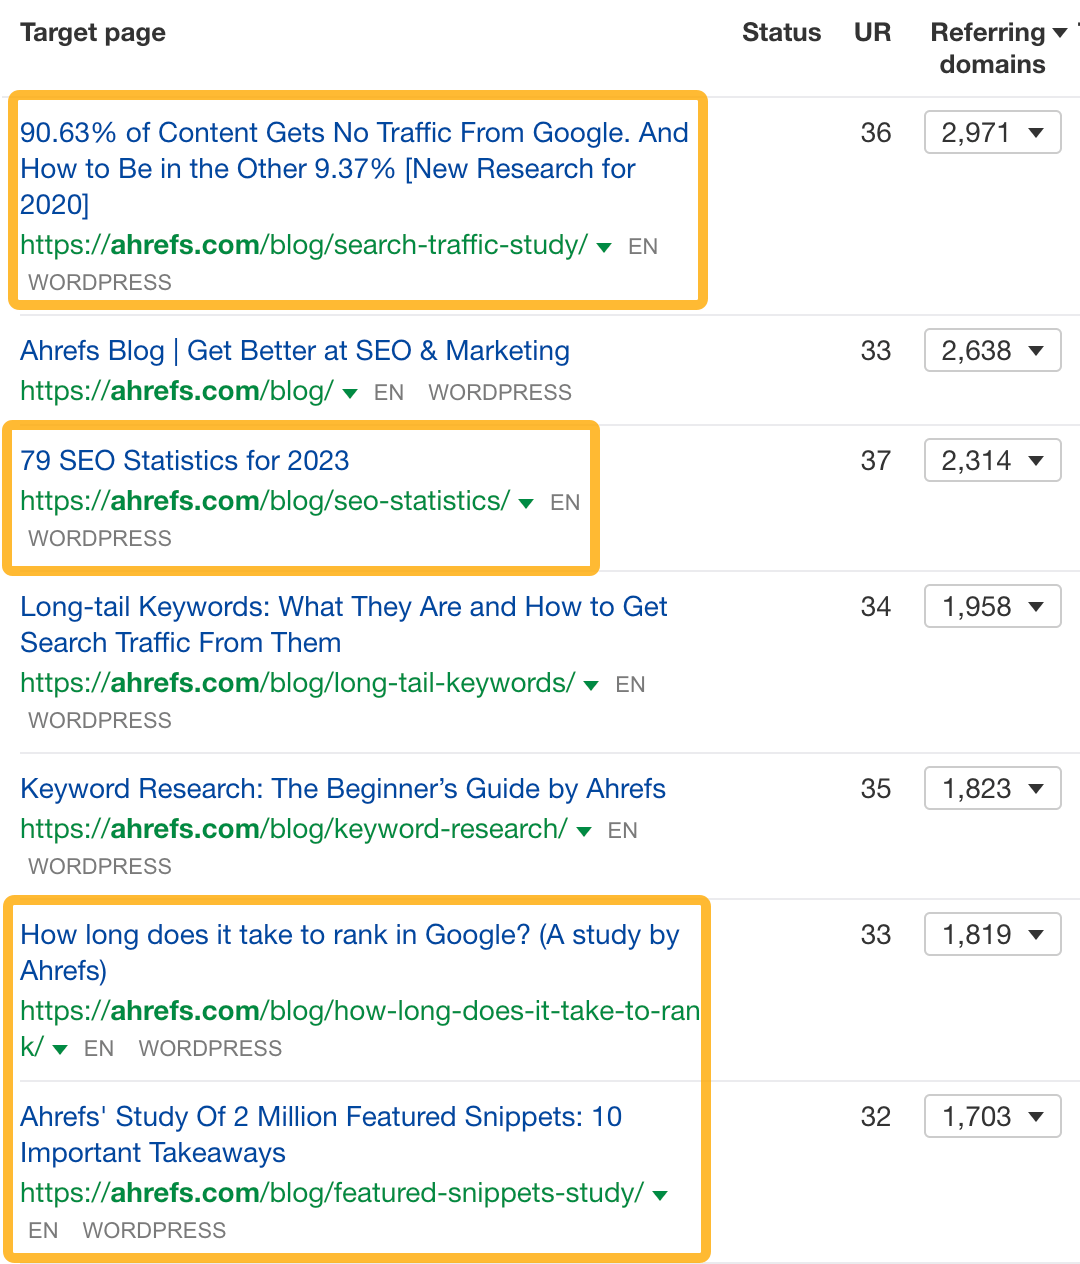Open the '90.63% of Content Gets No Traffic' article

tap(354, 168)
